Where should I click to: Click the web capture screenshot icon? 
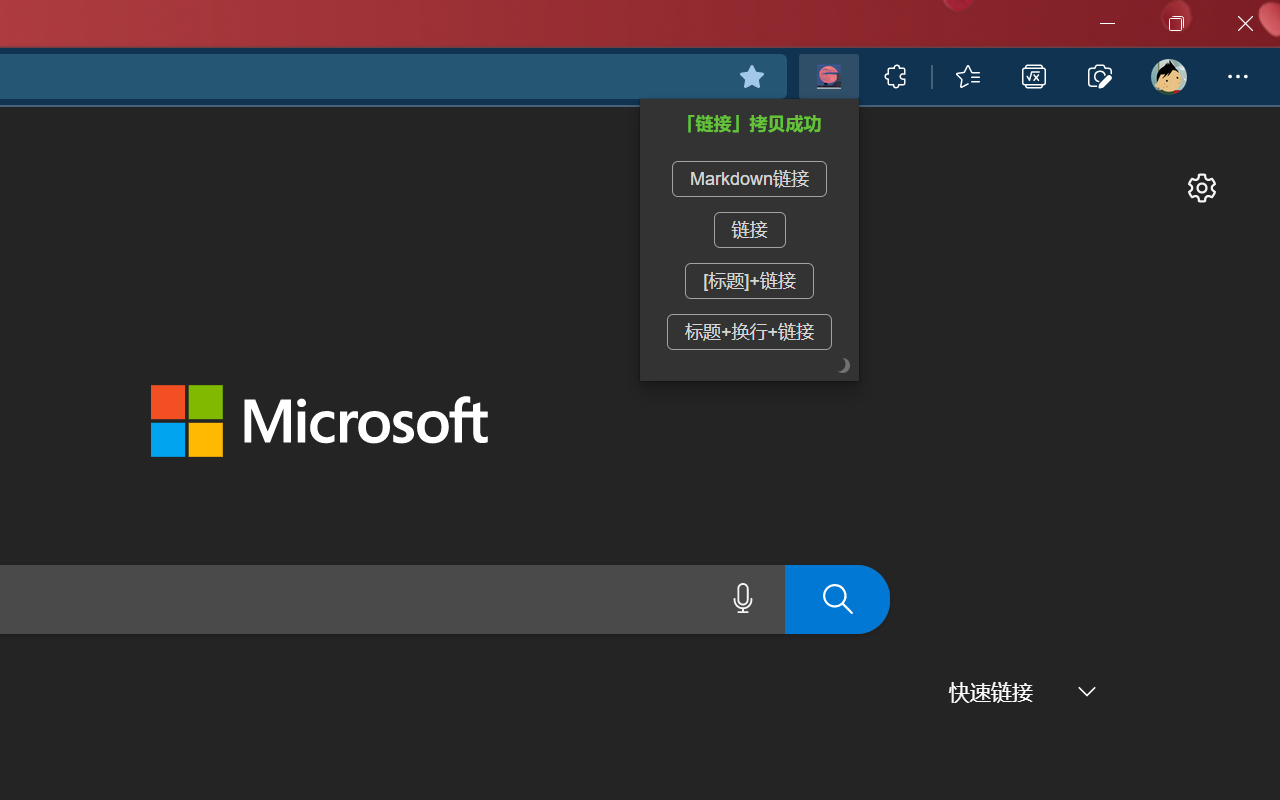point(1100,76)
